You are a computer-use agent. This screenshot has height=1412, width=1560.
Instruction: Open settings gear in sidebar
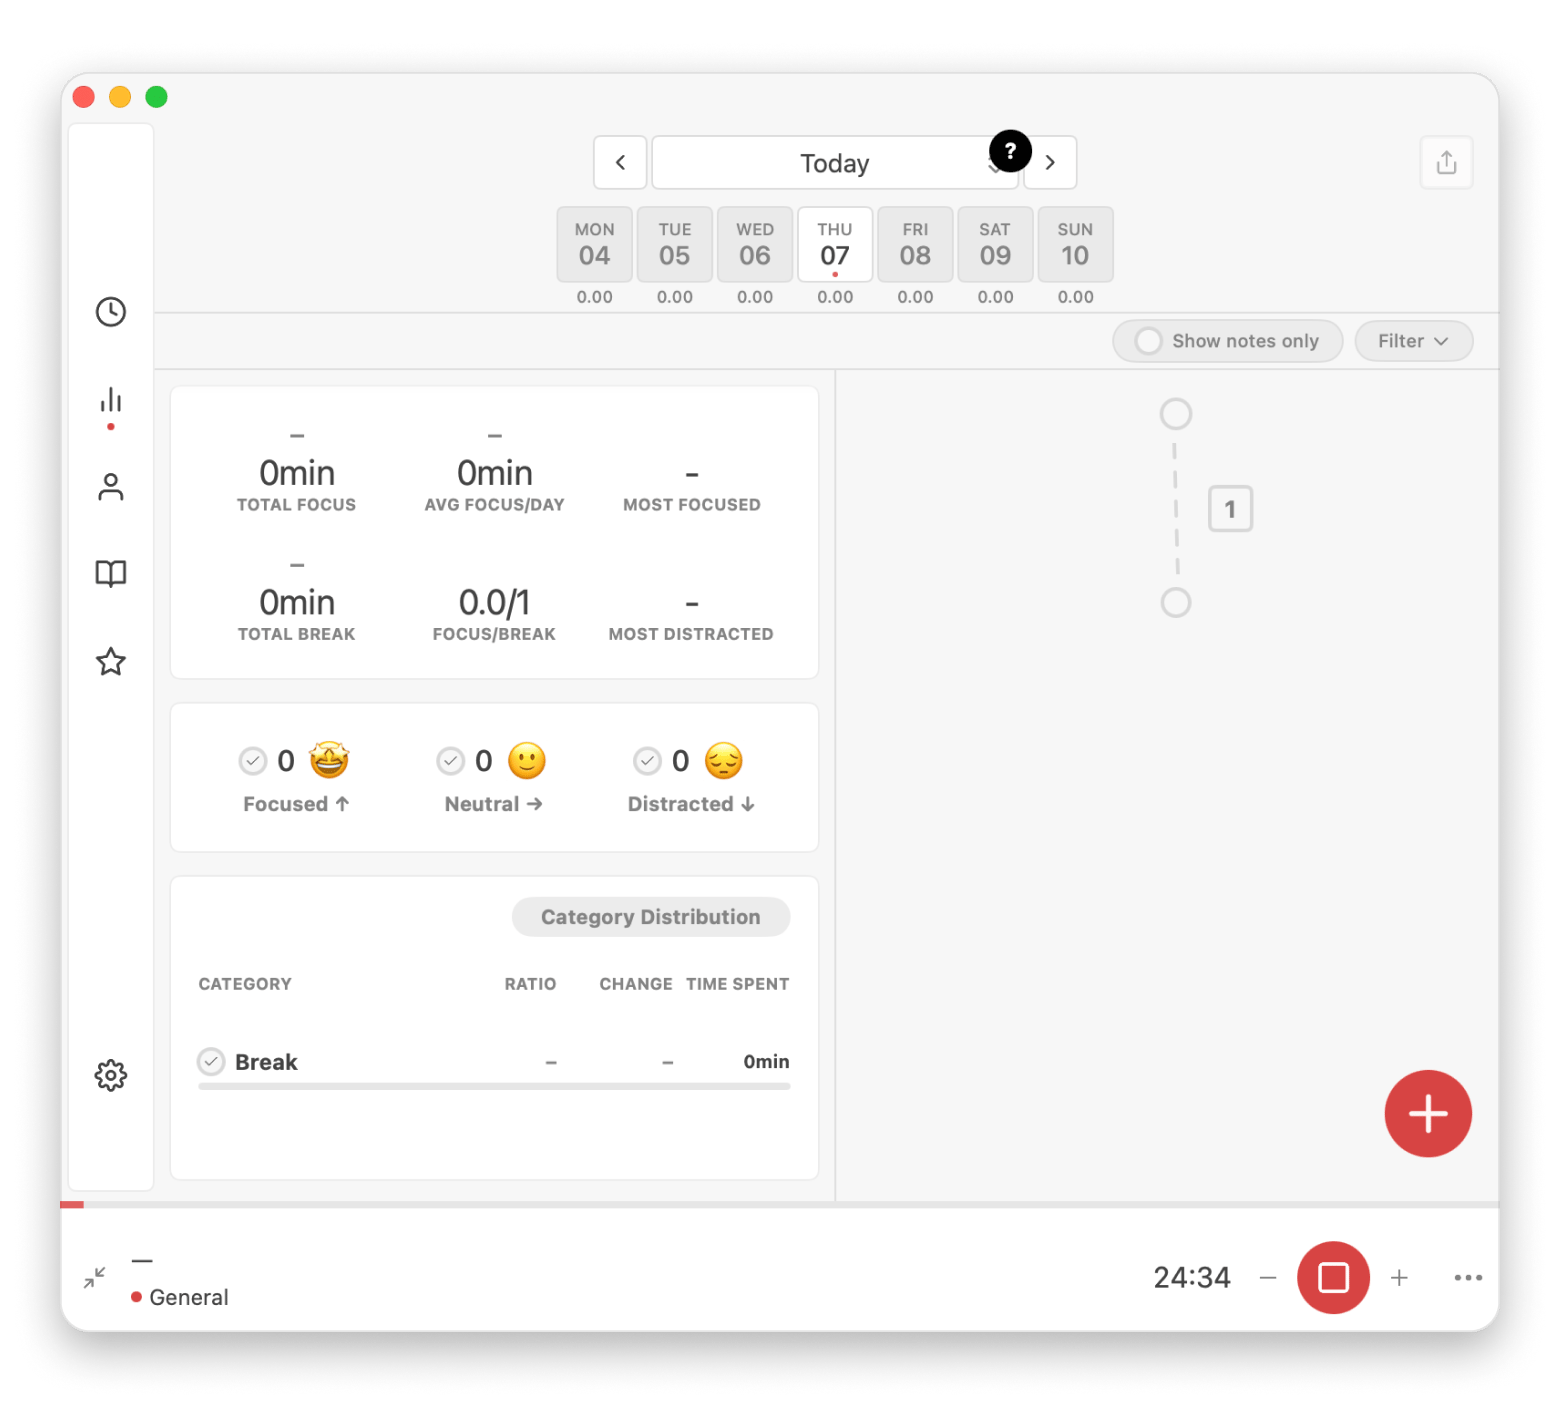[111, 1076]
